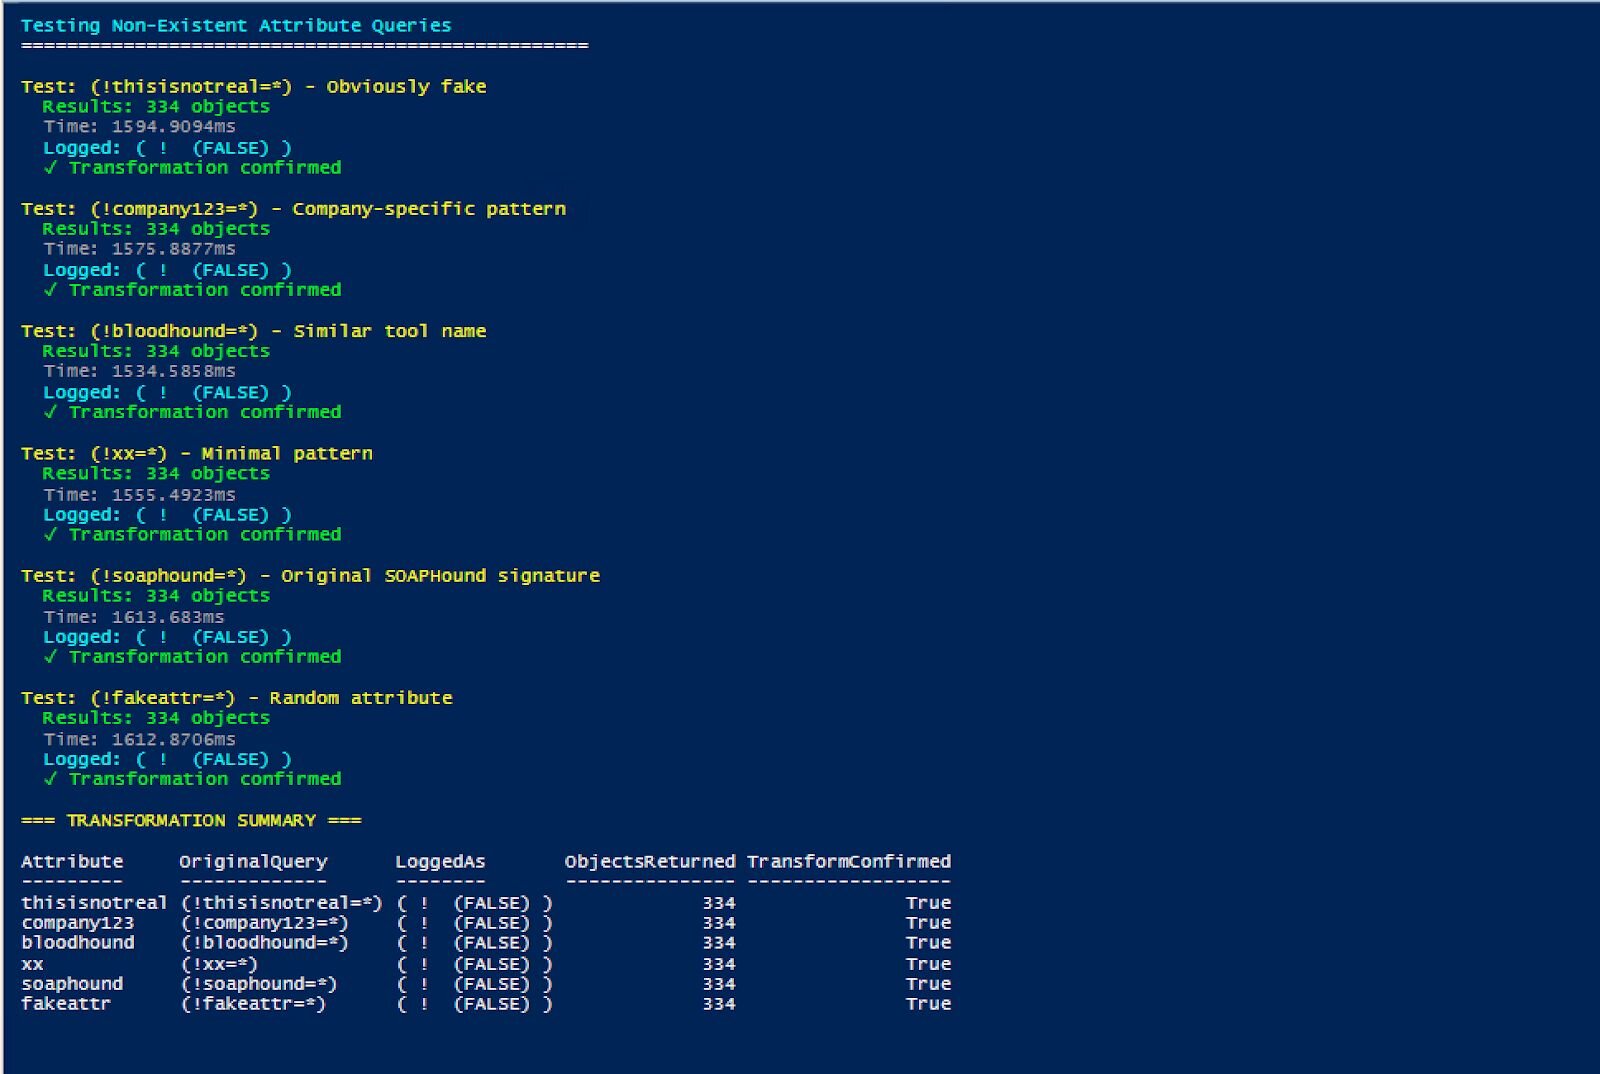
Task: Click the TransformConfirmed column header
Action: (x=849, y=862)
